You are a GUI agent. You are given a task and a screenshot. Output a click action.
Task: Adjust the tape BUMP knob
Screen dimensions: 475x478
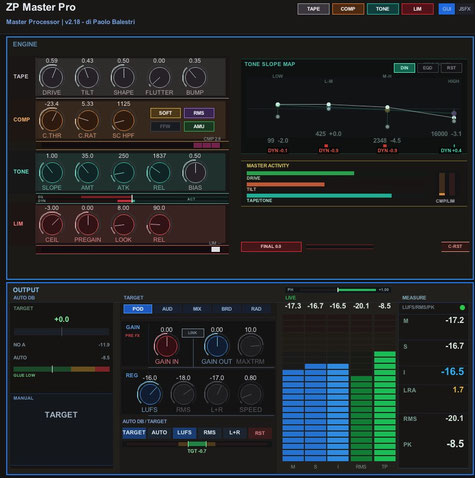(195, 77)
